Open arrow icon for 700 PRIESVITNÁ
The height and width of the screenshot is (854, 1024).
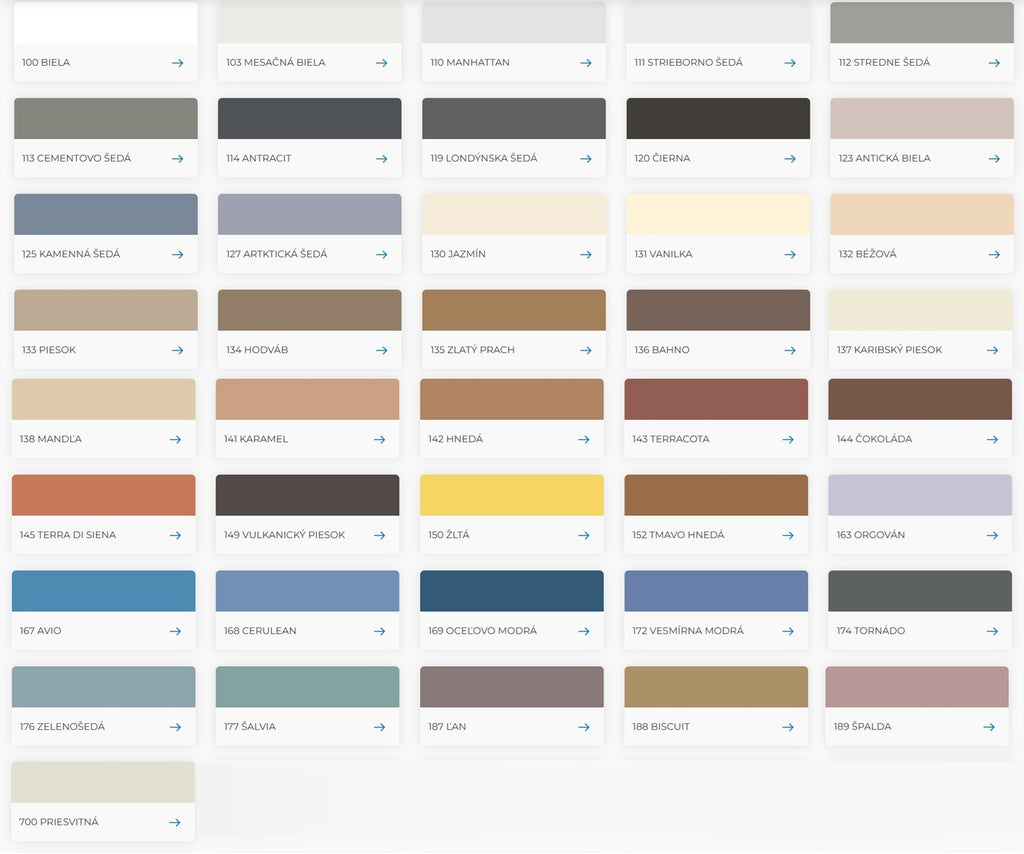[174, 823]
